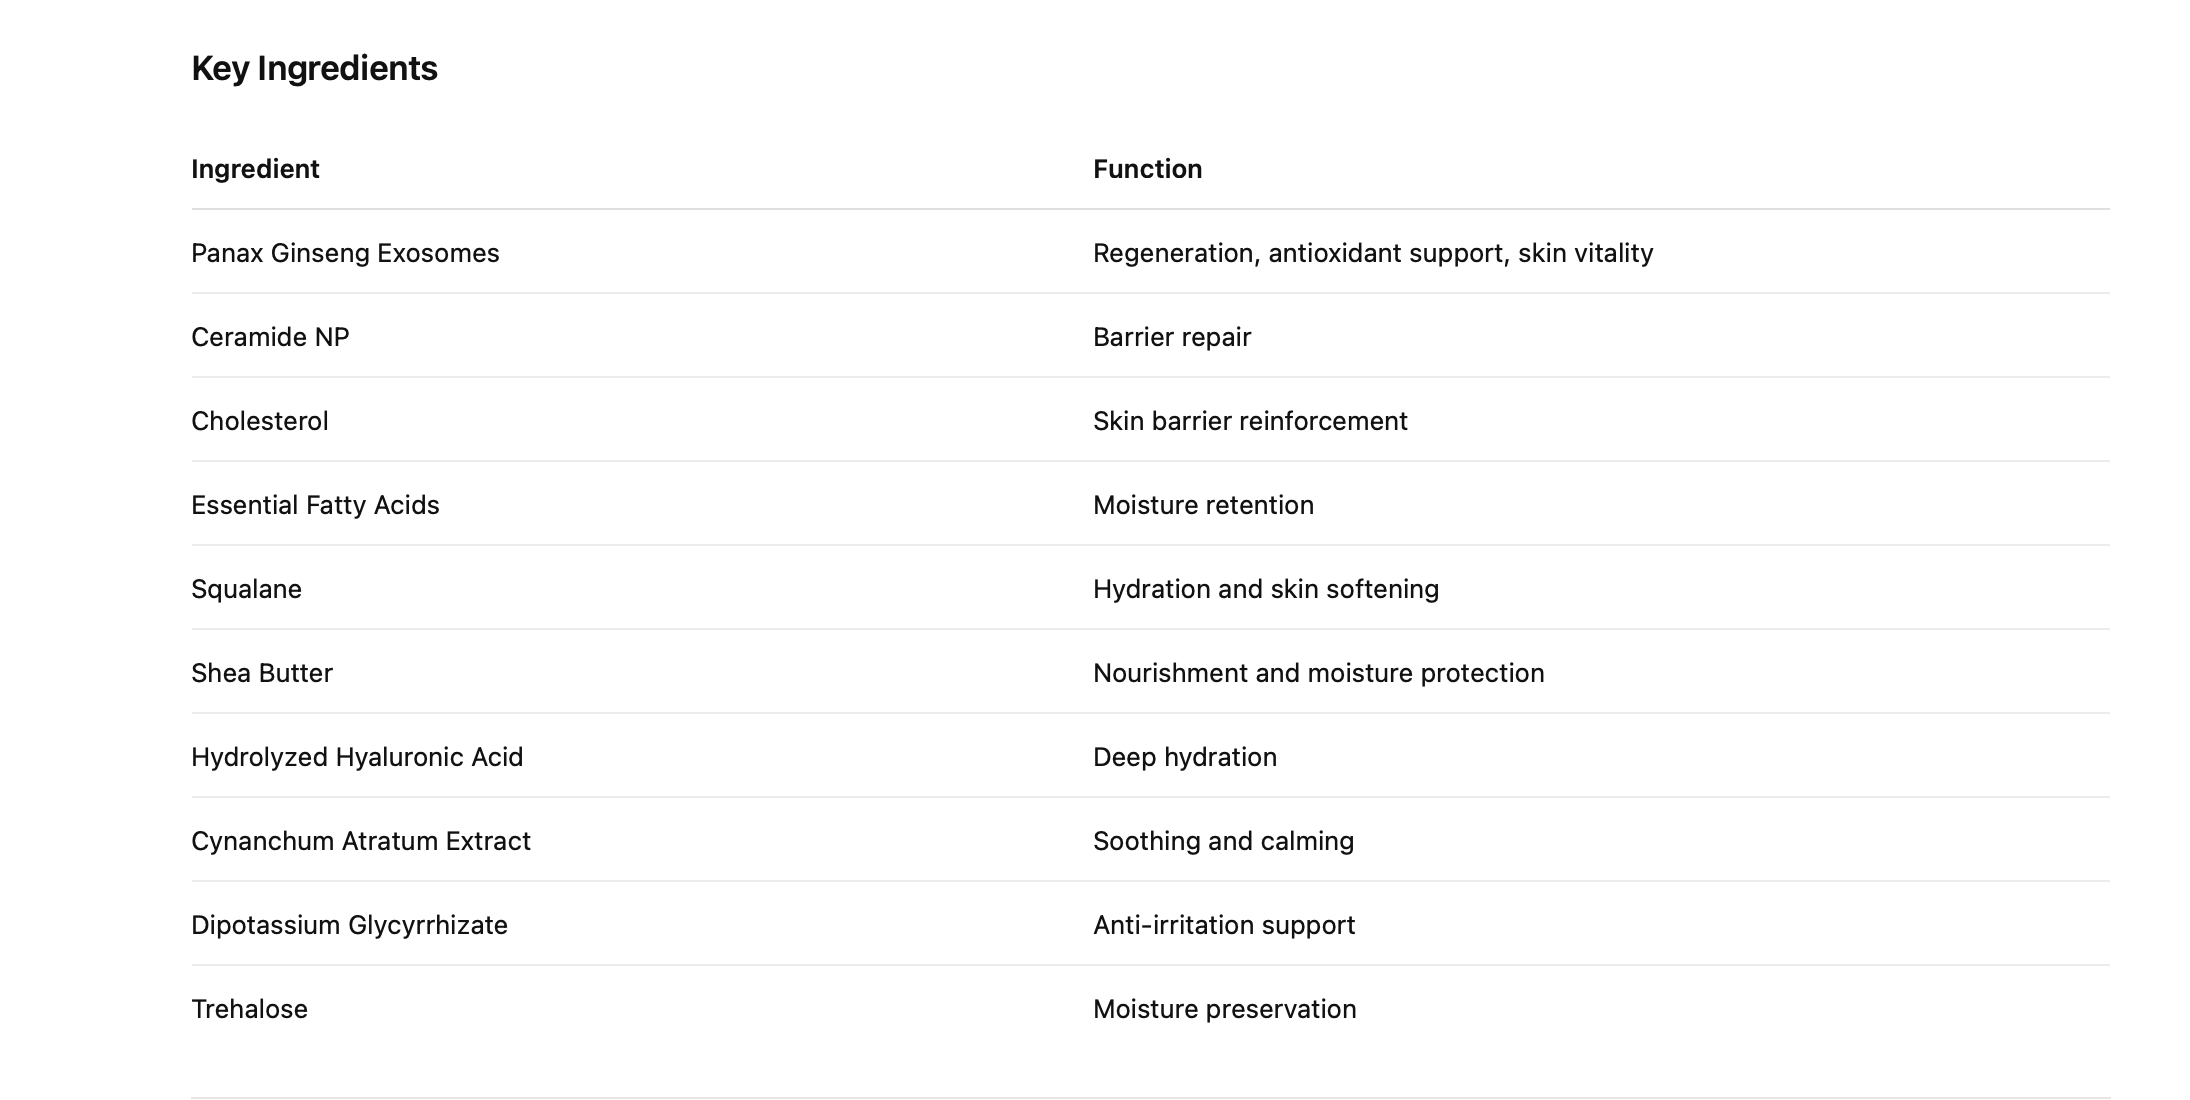
Task: Click the Barrier repair function text
Action: coord(1172,337)
